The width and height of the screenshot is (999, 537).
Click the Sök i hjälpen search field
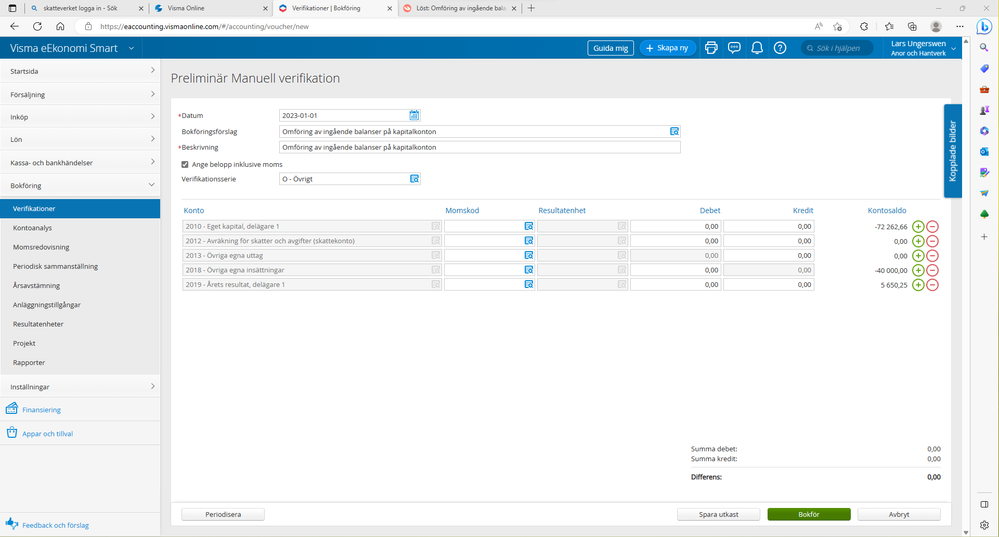tap(837, 48)
